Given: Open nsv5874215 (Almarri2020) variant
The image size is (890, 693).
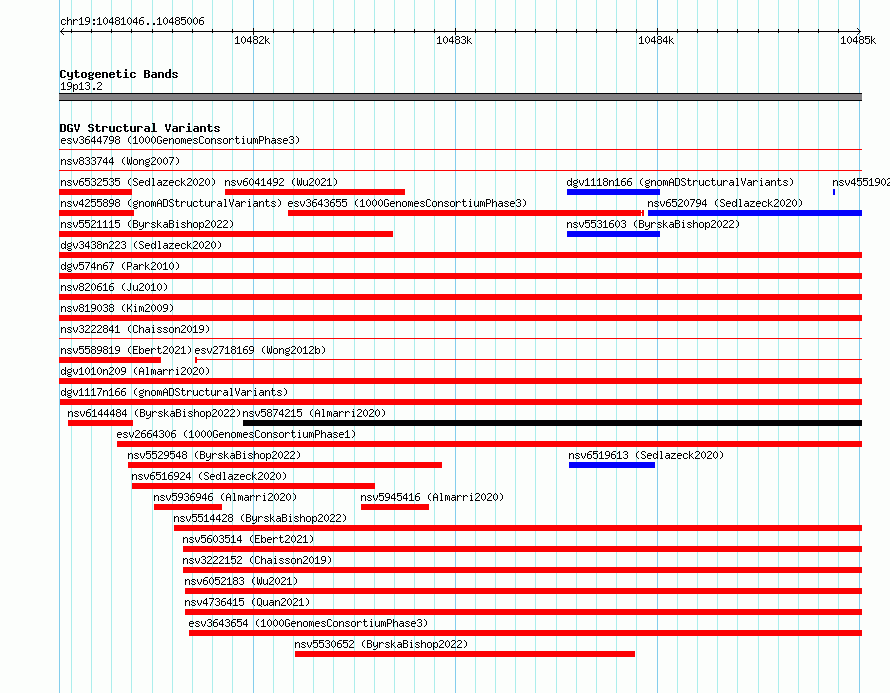Looking at the screenshot, I should tap(314, 413).
